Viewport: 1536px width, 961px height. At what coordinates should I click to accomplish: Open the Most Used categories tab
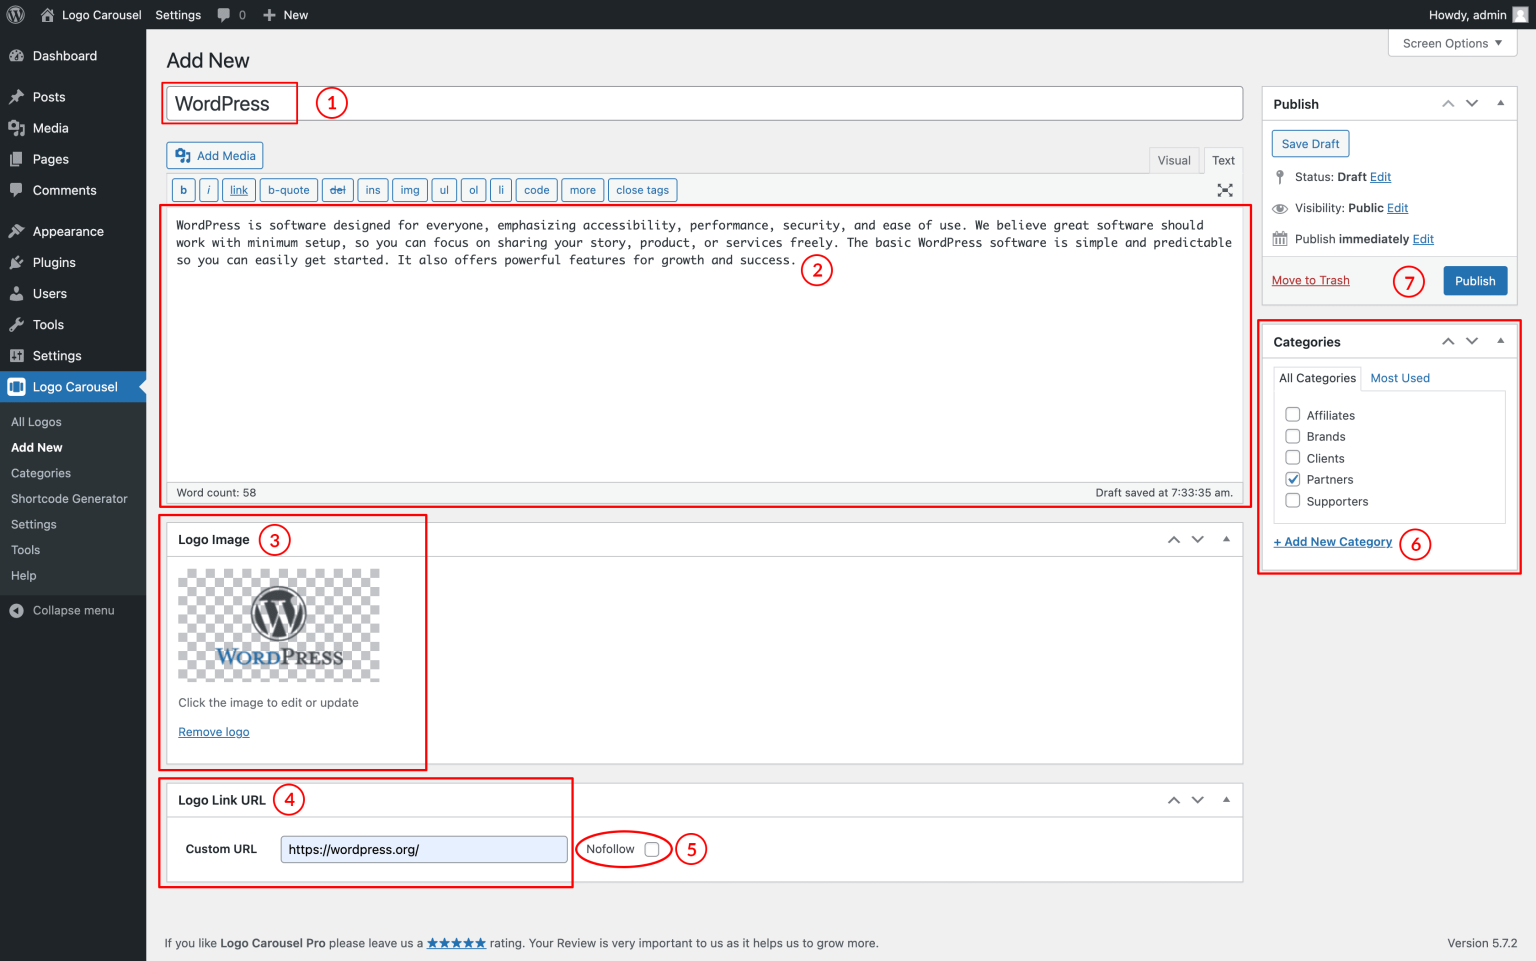[x=1399, y=378]
